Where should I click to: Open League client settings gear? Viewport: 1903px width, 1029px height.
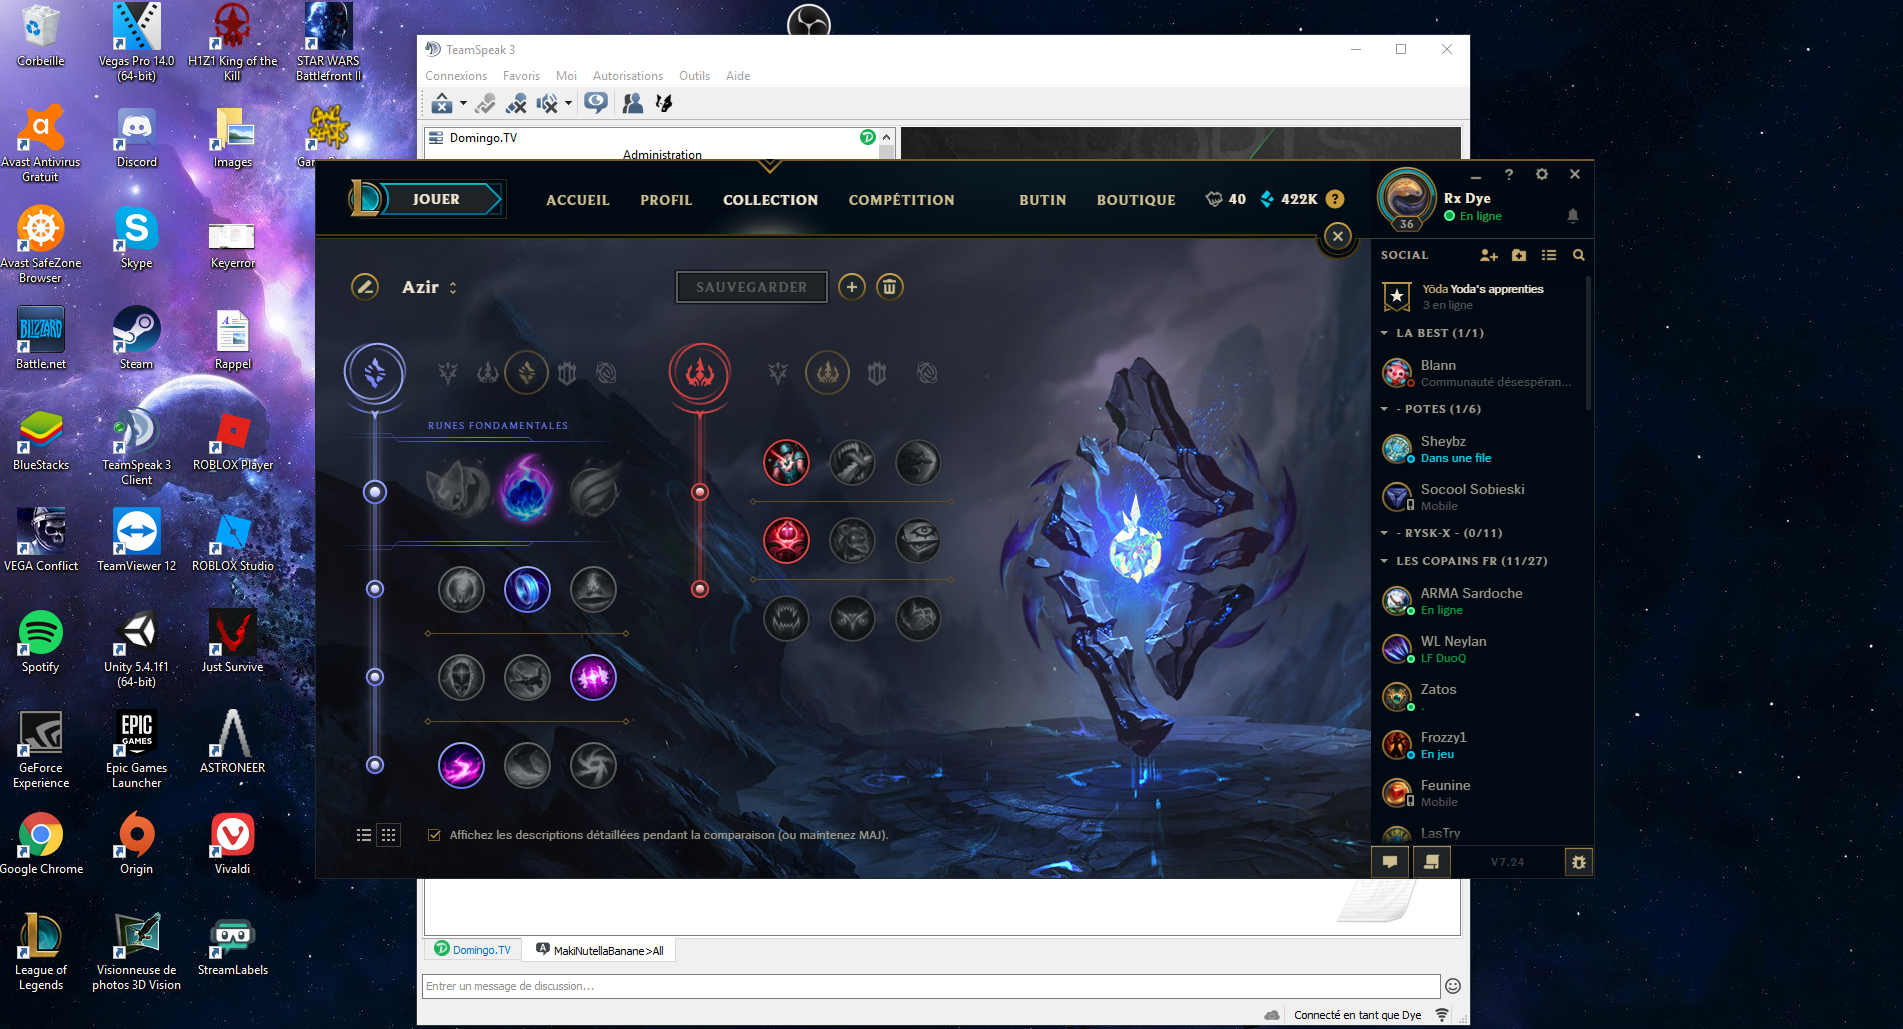1541,174
